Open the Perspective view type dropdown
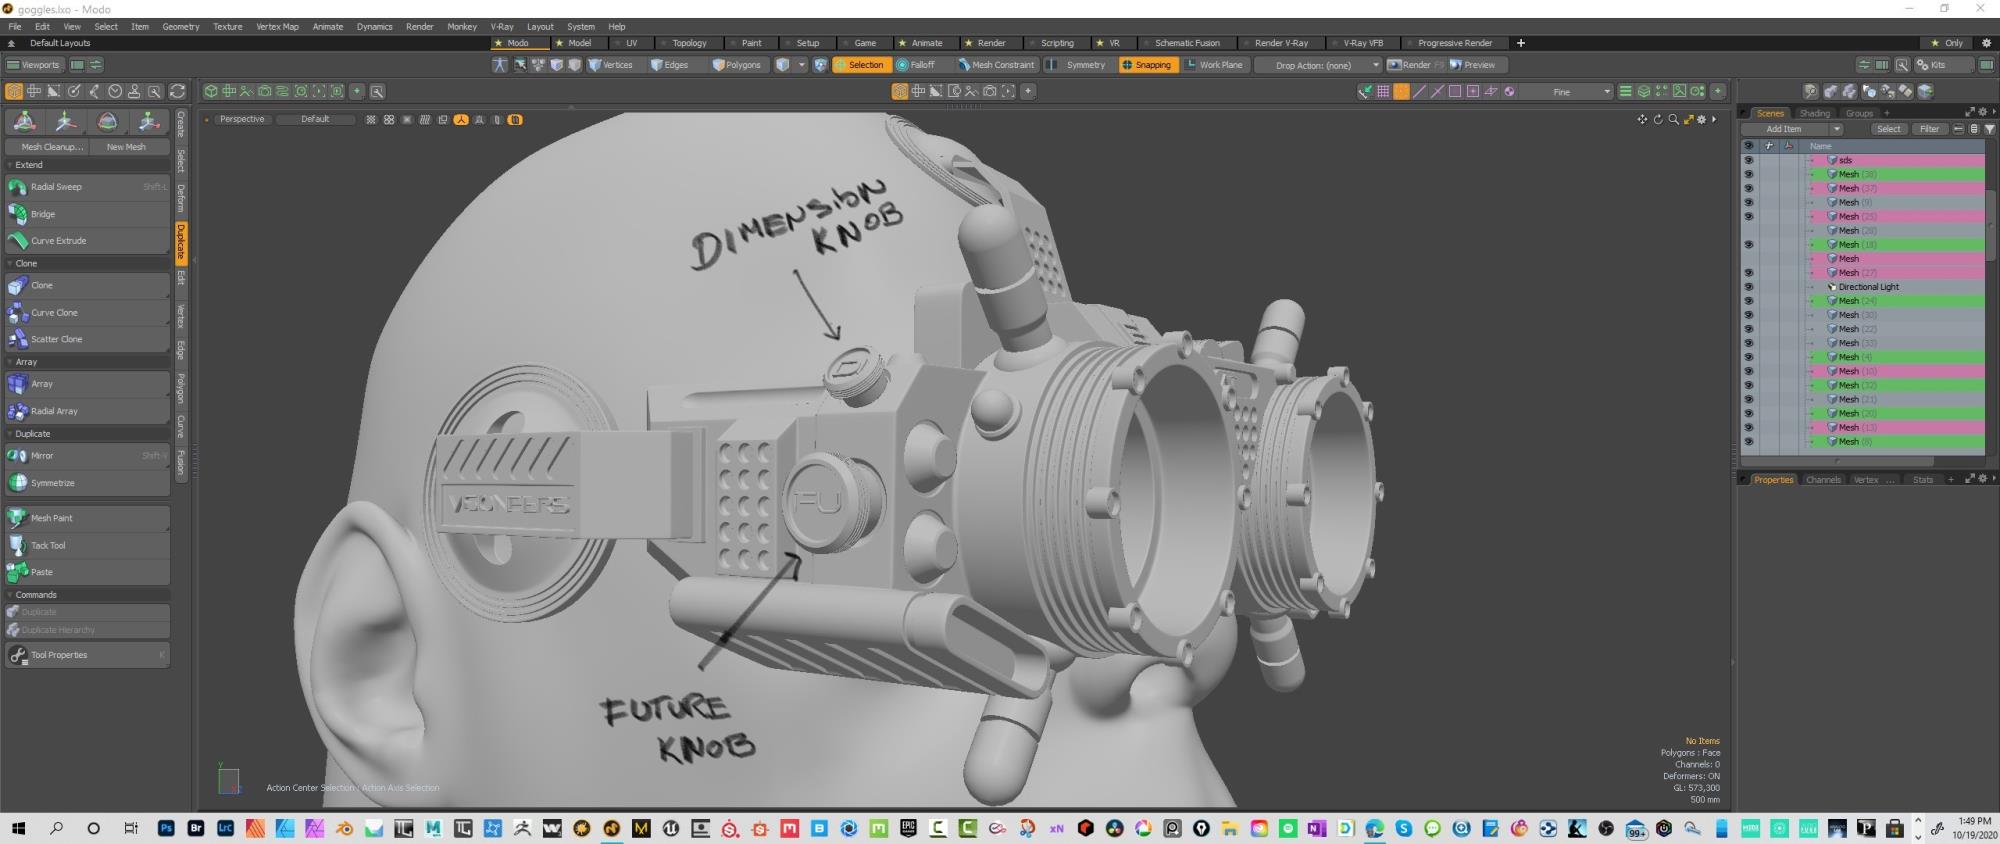 click(242, 120)
